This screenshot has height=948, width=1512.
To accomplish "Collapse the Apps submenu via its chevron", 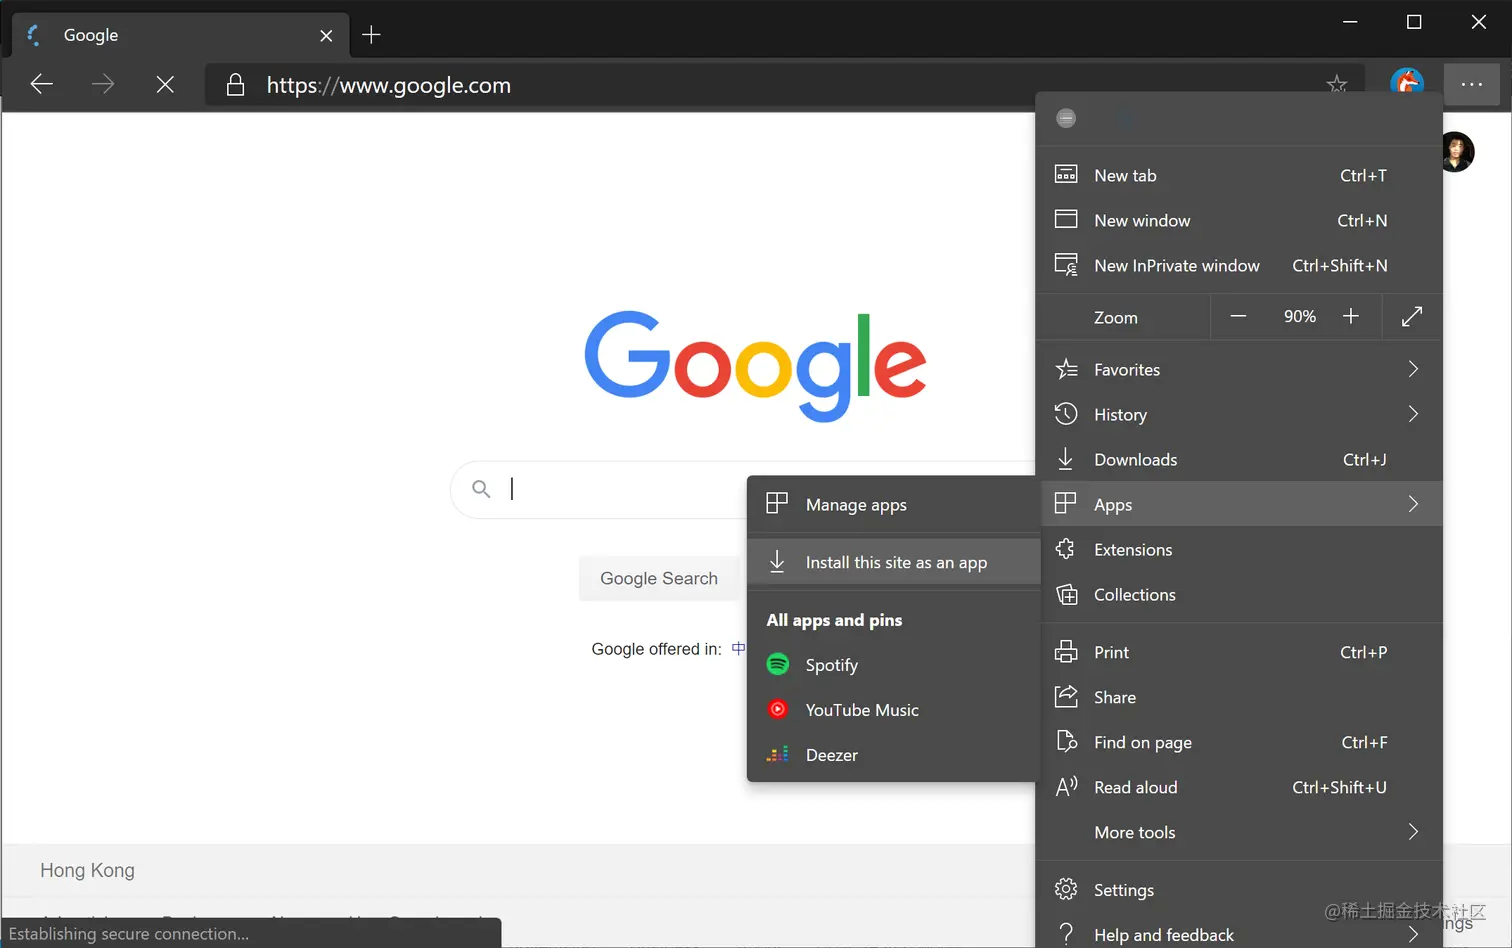I will pos(1413,504).
